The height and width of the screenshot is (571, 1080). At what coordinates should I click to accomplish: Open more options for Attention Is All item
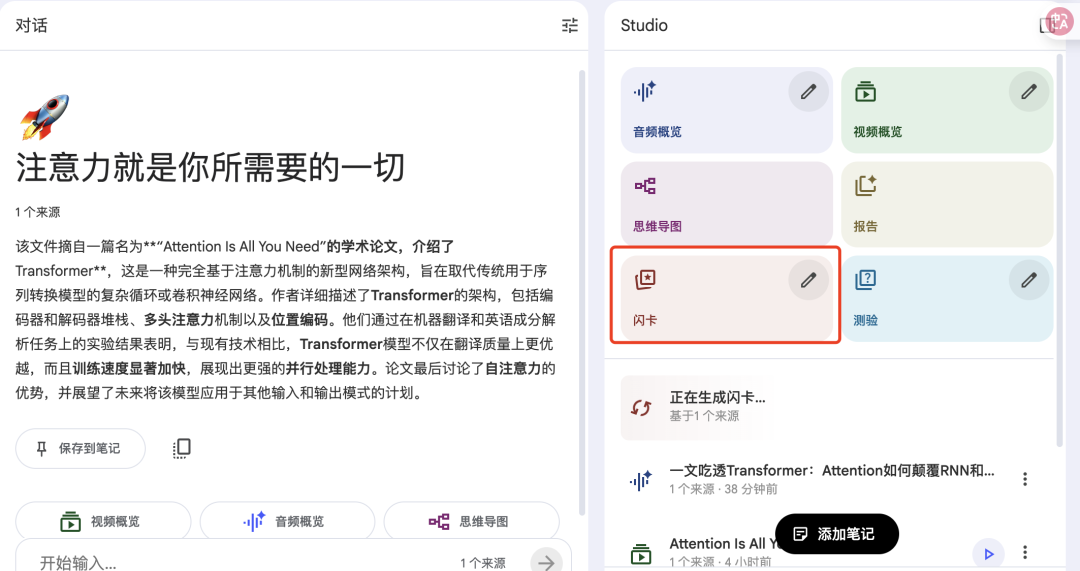pos(1025,552)
